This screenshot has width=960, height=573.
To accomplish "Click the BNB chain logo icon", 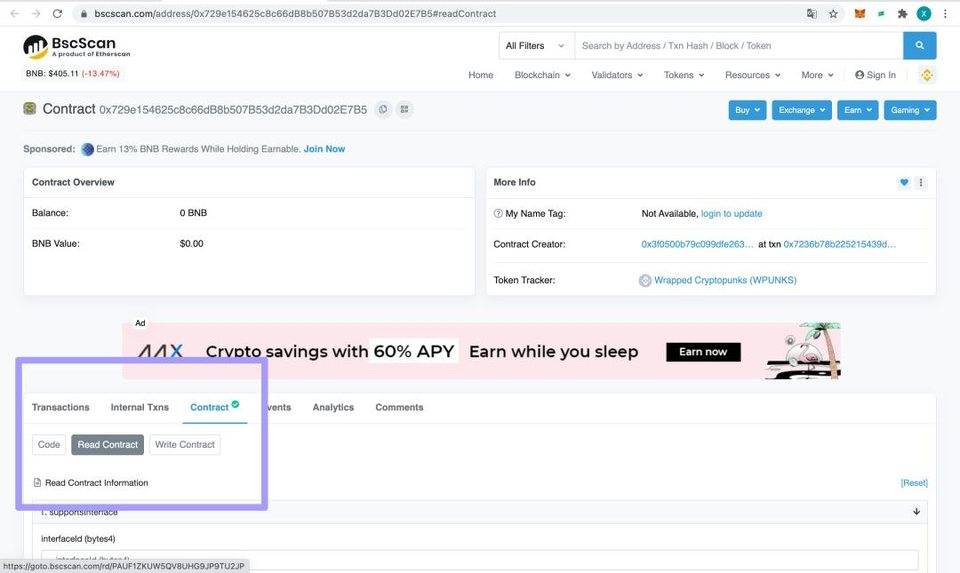I will [927, 75].
